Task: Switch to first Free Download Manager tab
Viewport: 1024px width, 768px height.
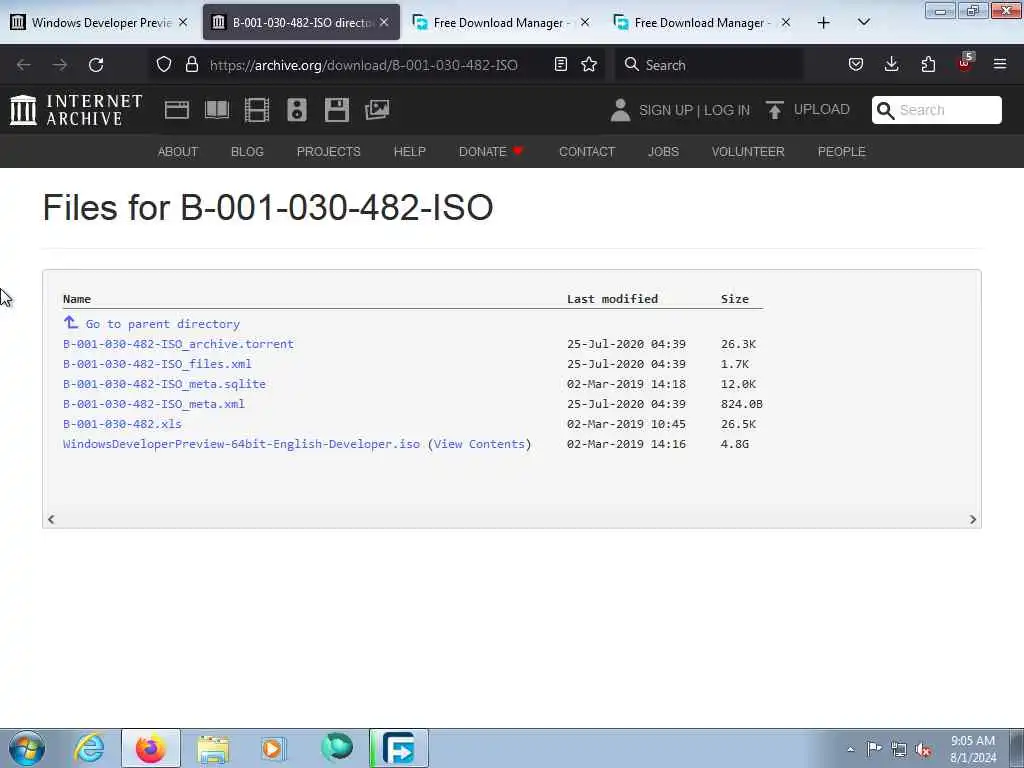Action: tap(502, 22)
